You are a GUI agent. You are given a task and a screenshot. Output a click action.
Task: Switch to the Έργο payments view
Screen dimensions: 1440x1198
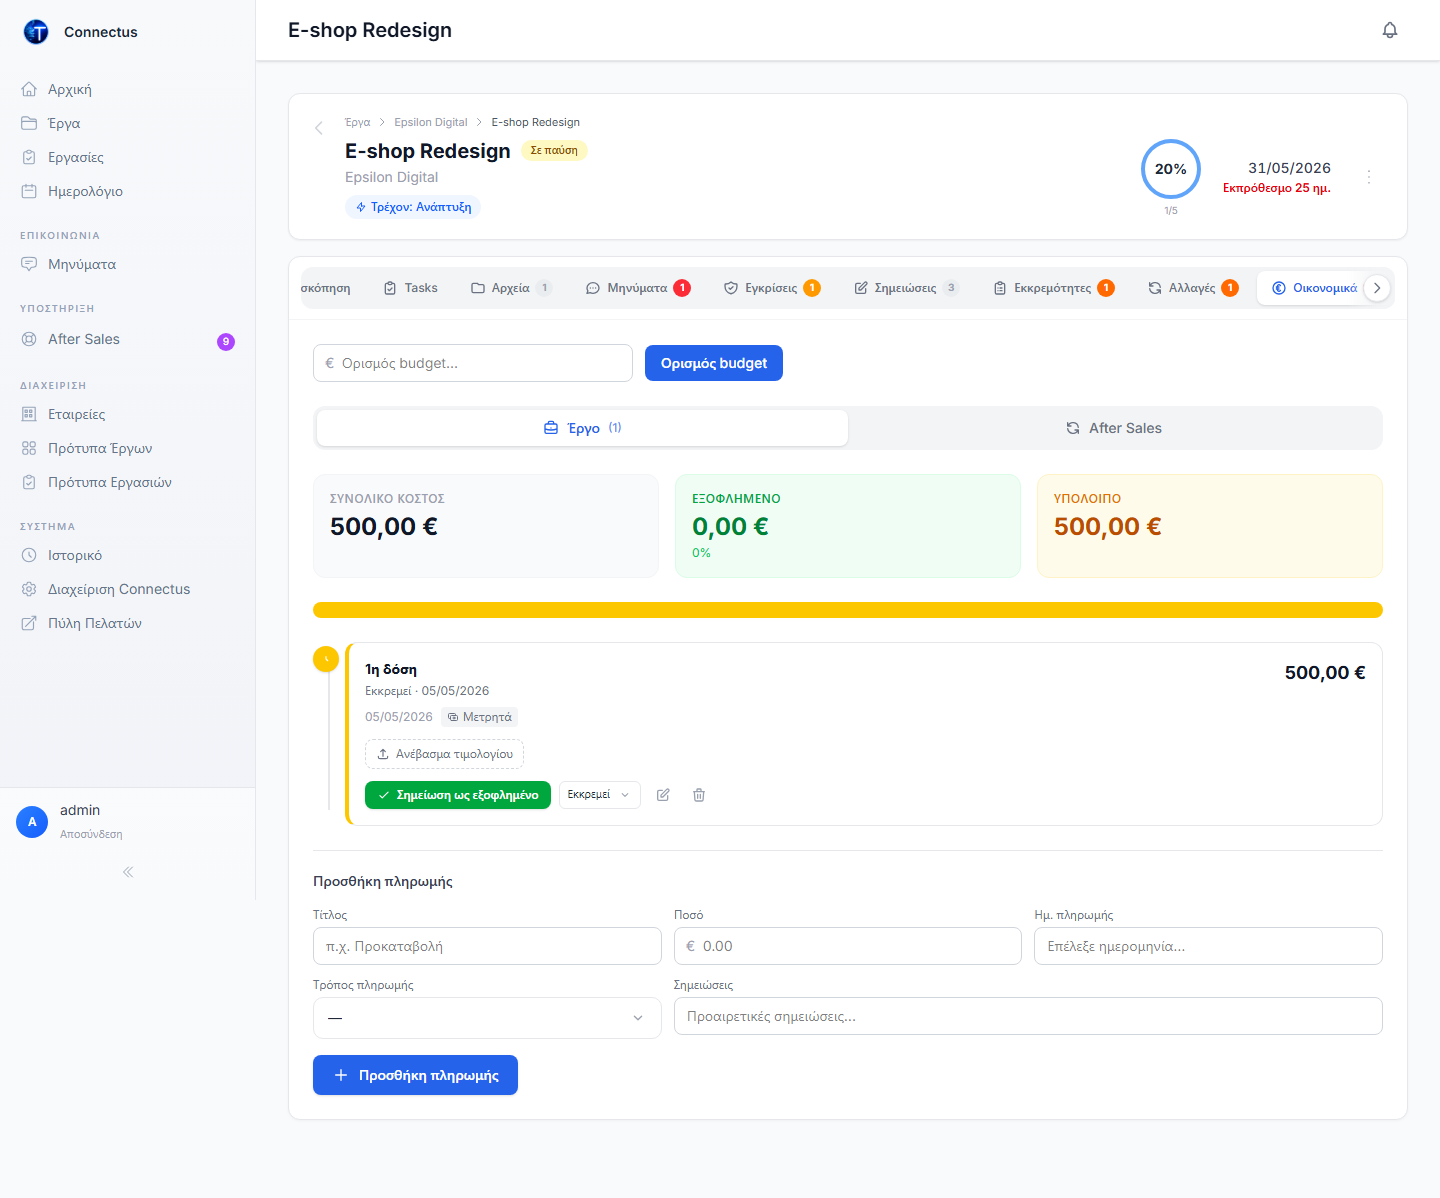[x=582, y=428]
